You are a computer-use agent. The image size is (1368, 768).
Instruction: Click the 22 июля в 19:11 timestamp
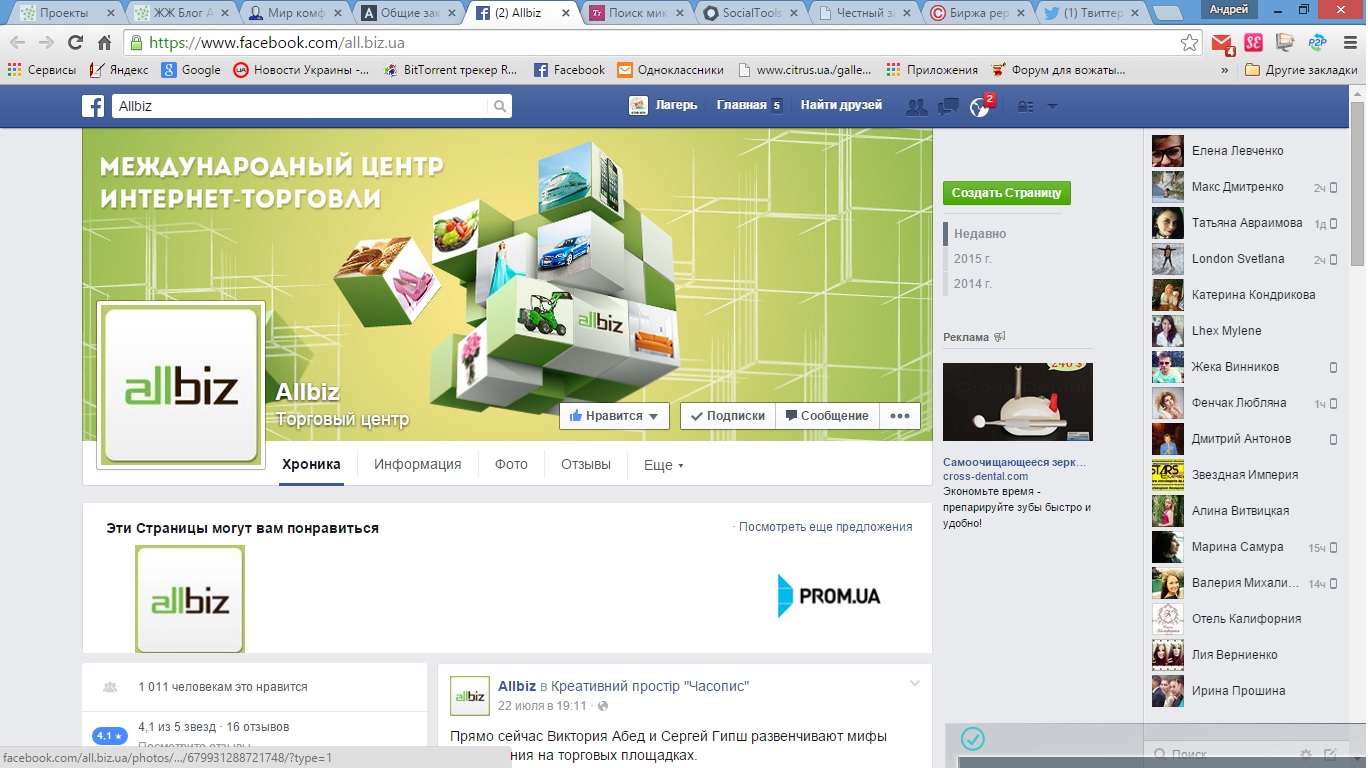point(543,706)
